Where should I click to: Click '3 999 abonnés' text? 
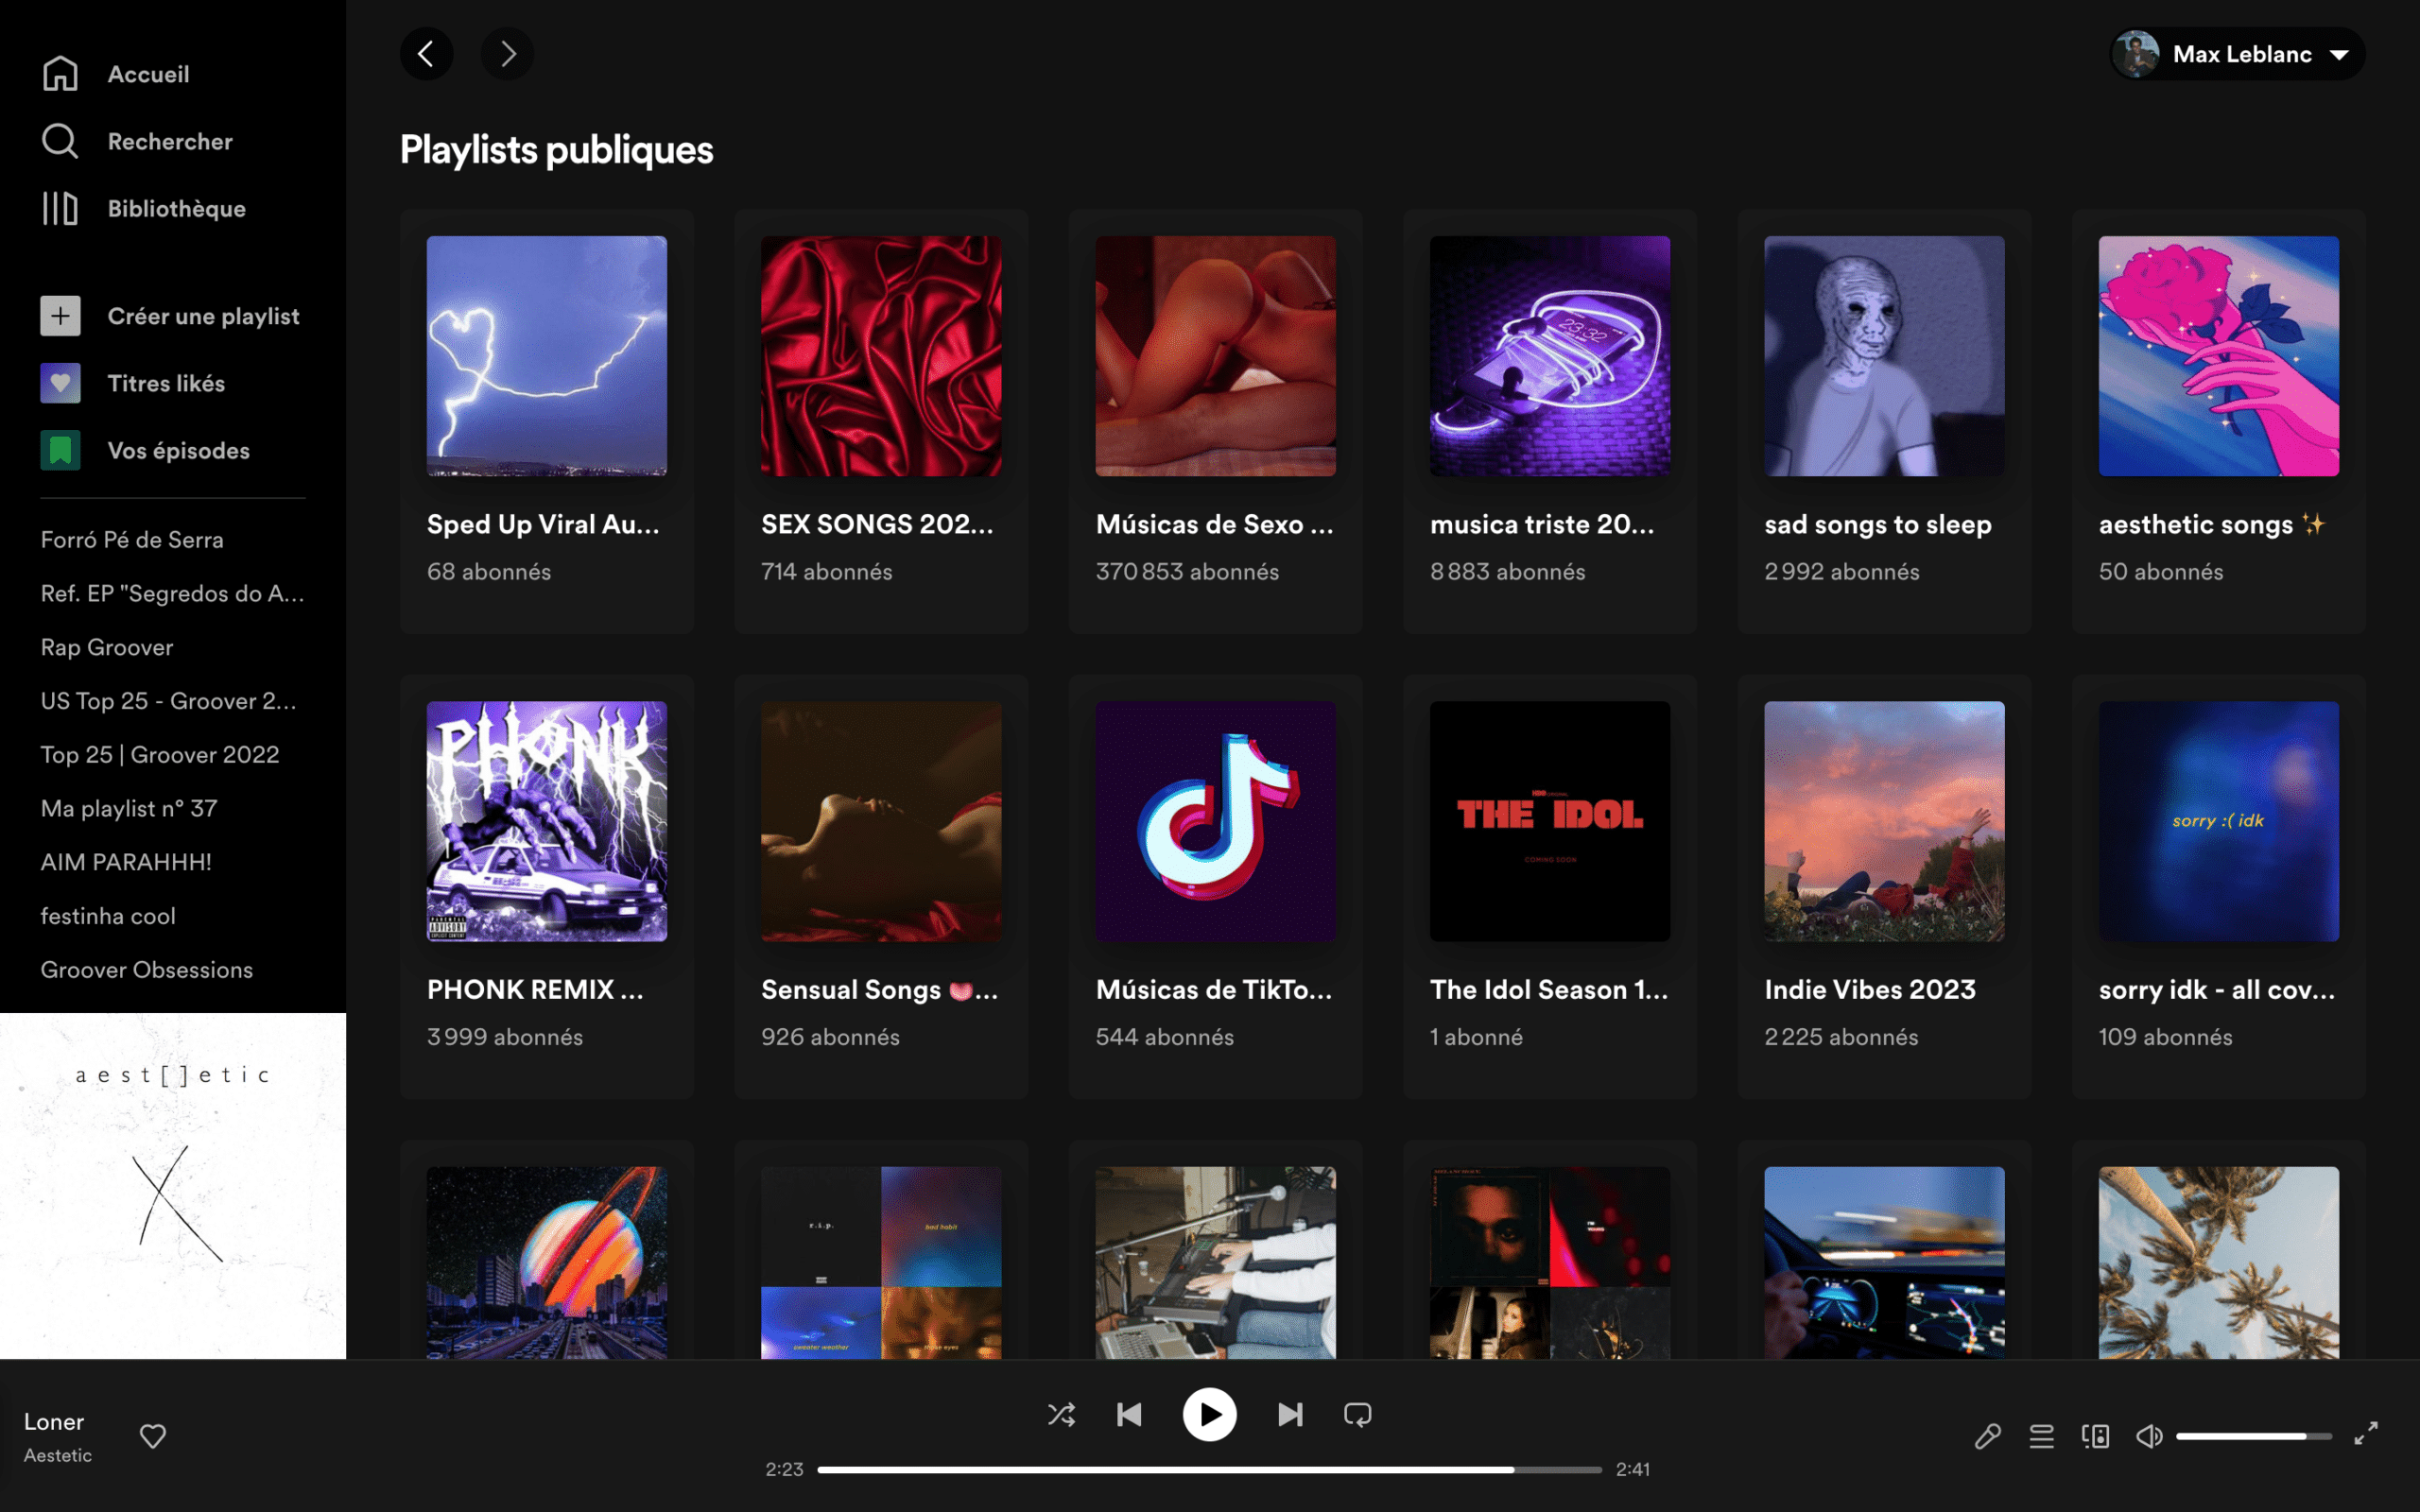[505, 1036]
